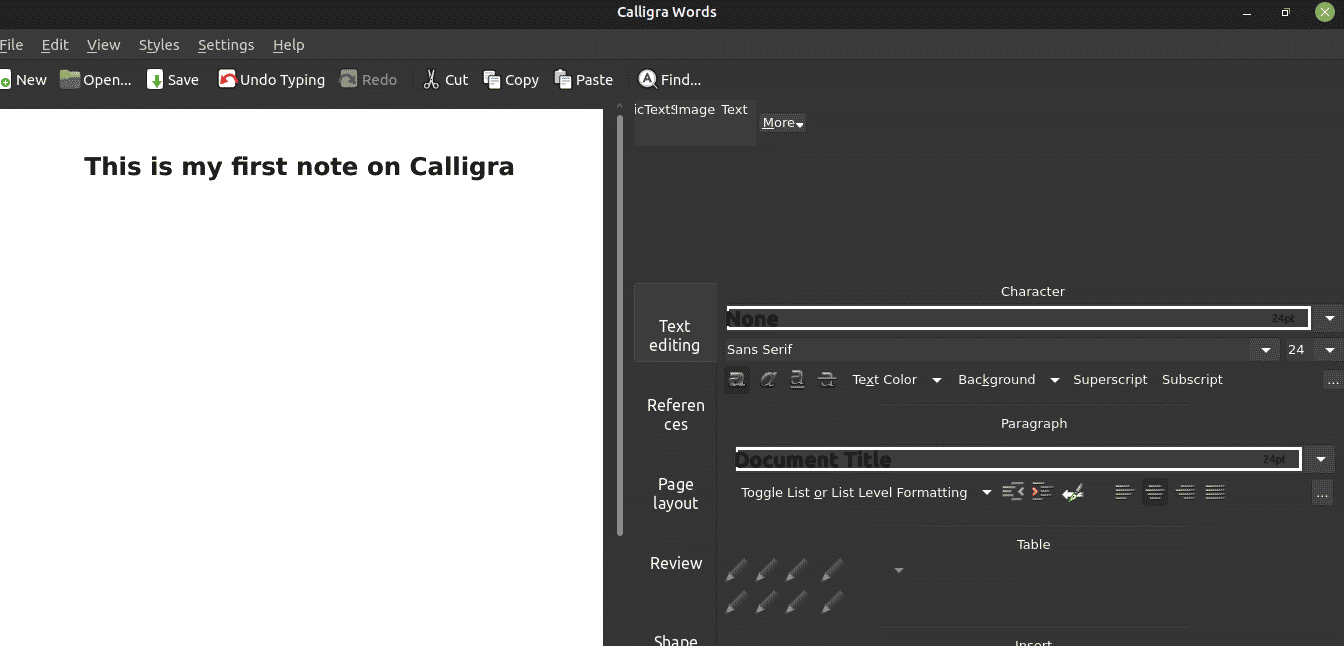This screenshot has height=646, width=1344.
Task: Click the heading text in the document
Action: pyautogui.click(x=299, y=167)
